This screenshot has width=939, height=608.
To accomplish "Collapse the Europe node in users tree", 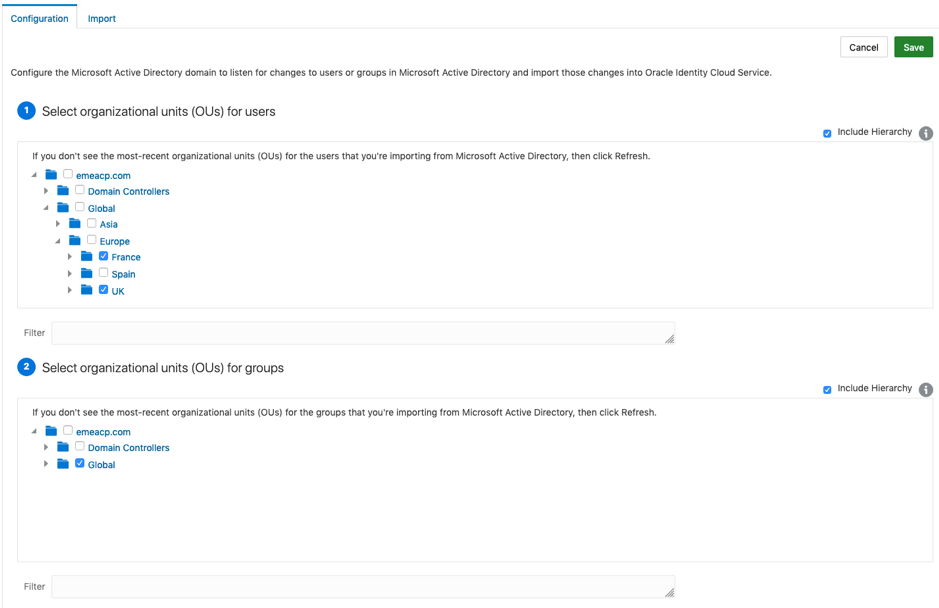I will tap(58, 241).
